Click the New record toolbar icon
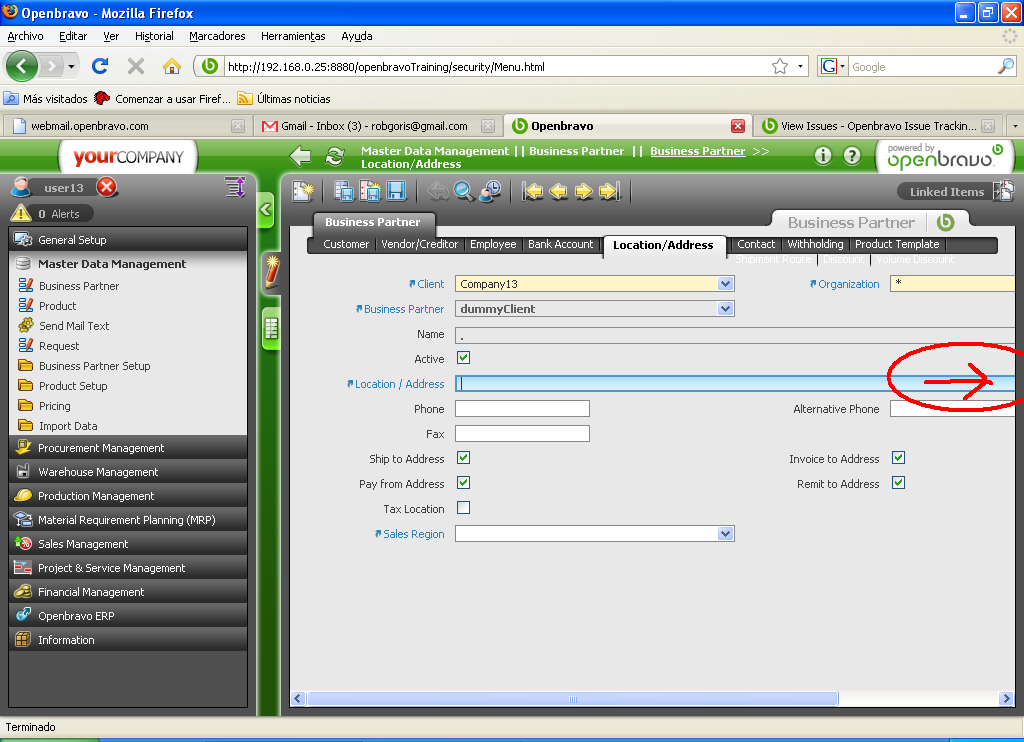The height and width of the screenshot is (742, 1024). point(303,191)
